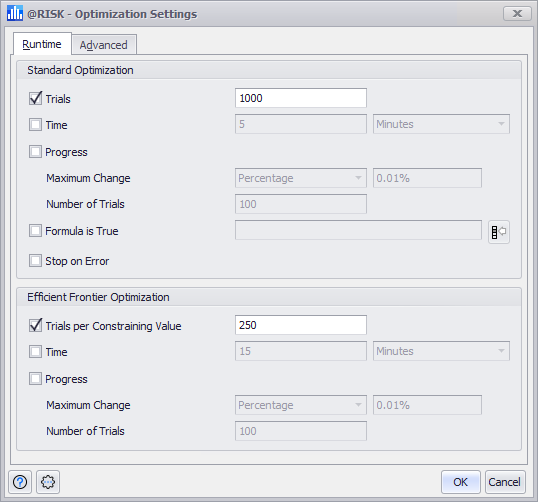This screenshot has width=538, height=502.
Task: Expand Standard Maximum Change Percentage dropdown
Action: (x=301, y=178)
